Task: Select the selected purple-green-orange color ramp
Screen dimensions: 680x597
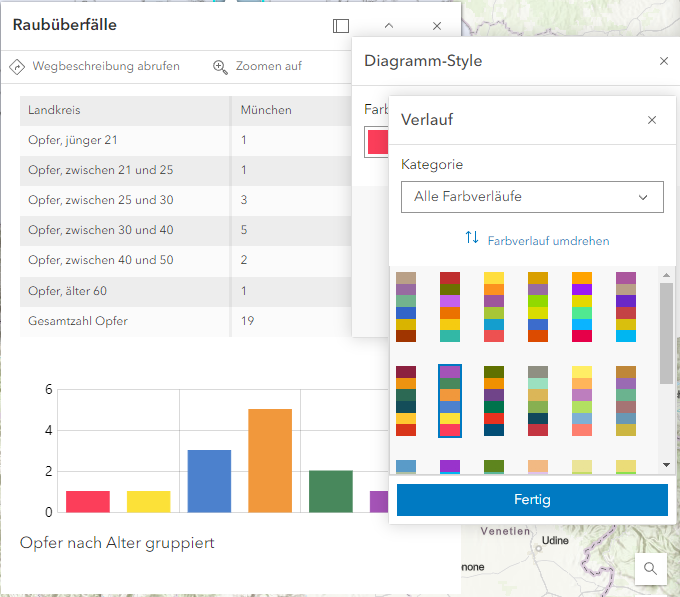Action: click(x=450, y=401)
